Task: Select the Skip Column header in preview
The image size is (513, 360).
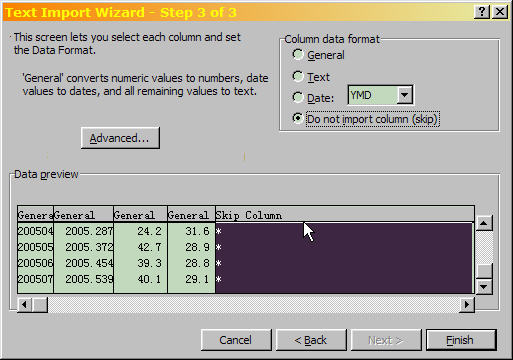Action: pos(345,215)
